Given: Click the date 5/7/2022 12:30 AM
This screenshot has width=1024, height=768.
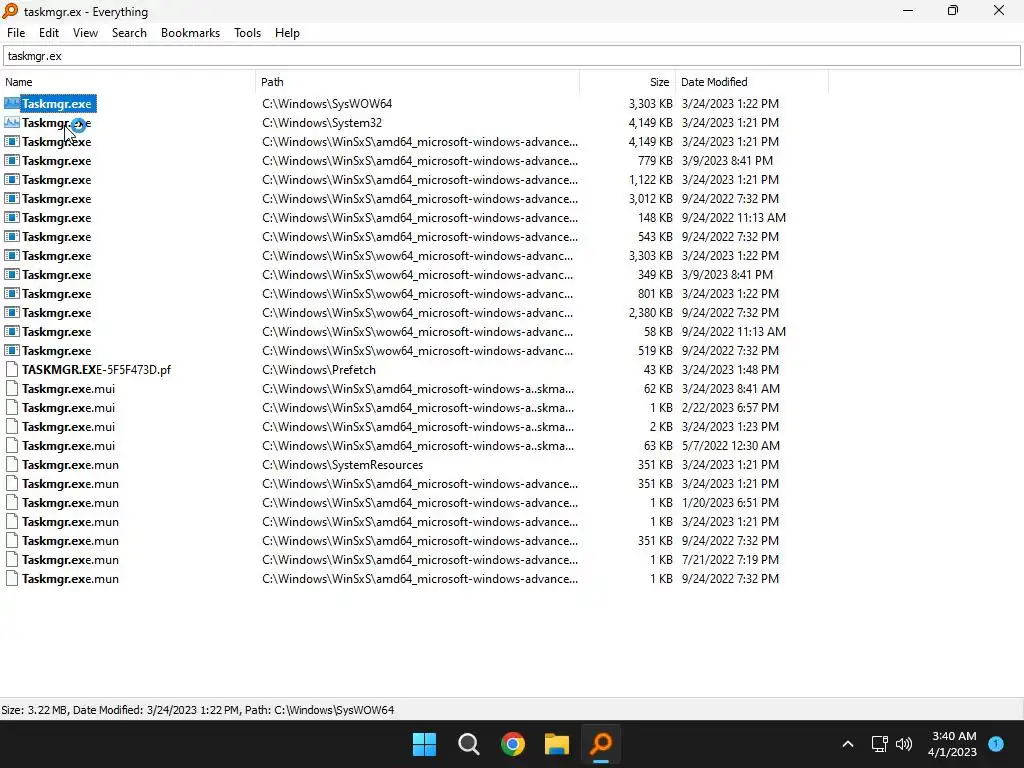Looking at the screenshot, I should coord(730,445).
